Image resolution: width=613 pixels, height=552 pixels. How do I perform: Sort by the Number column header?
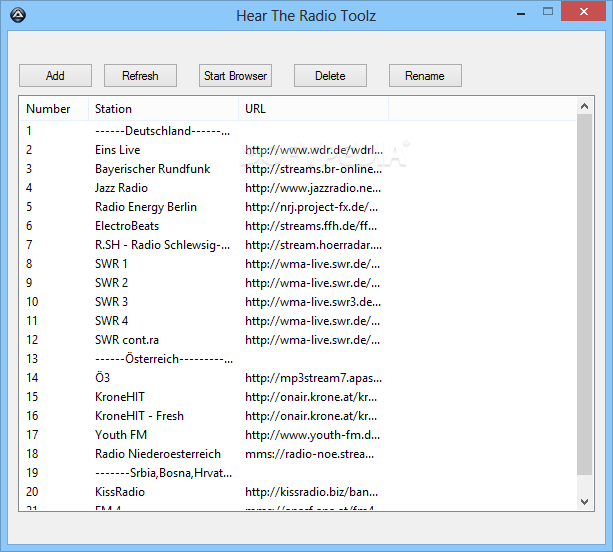click(x=54, y=109)
